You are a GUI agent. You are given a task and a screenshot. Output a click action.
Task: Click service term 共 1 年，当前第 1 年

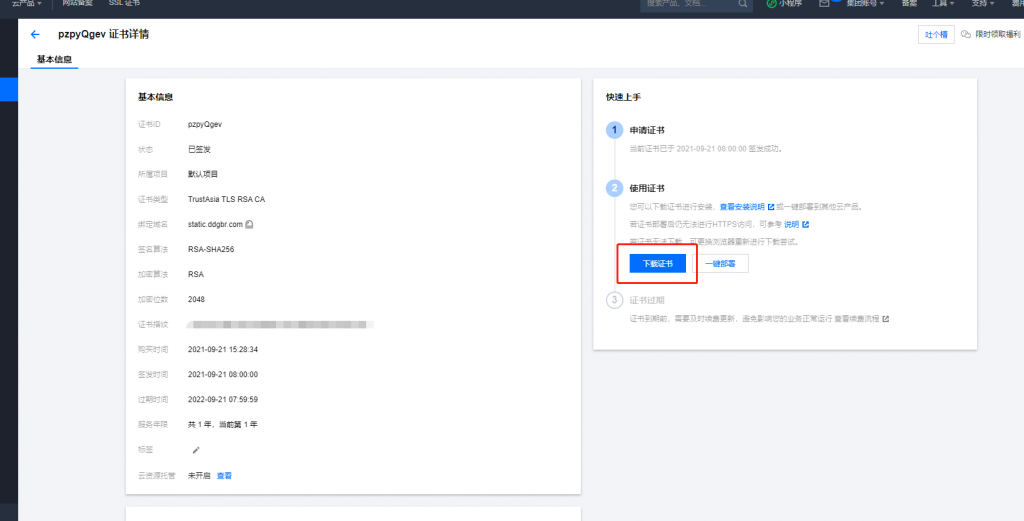point(223,424)
